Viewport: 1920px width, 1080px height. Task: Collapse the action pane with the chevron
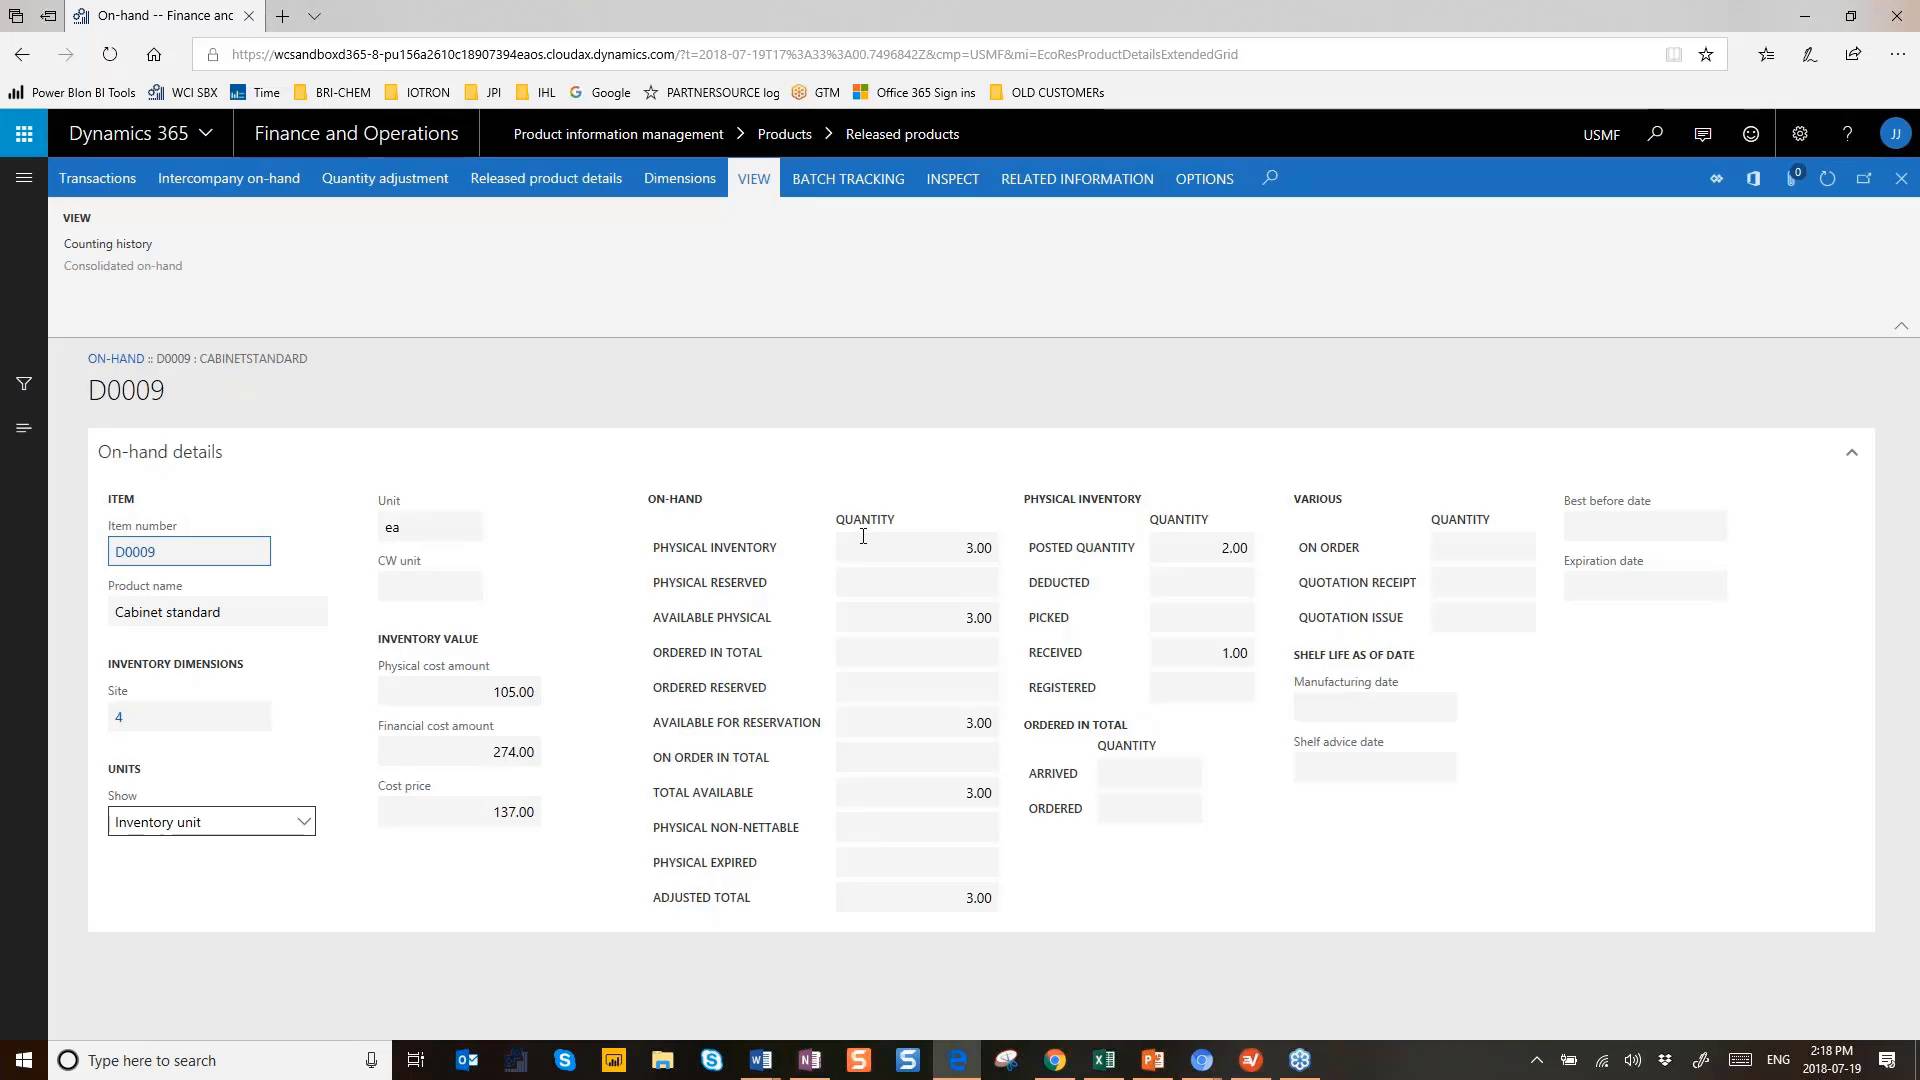click(1901, 325)
